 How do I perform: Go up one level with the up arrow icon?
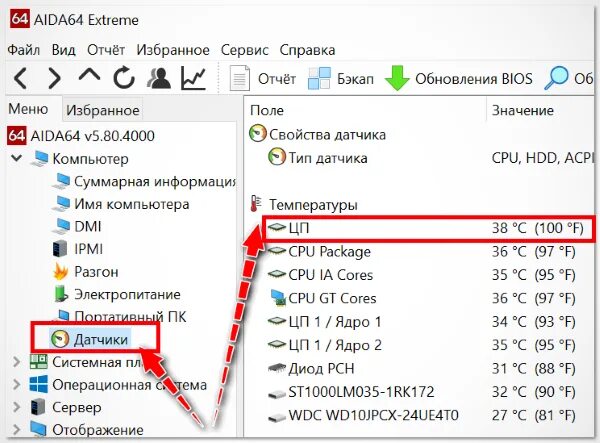[x=89, y=75]
